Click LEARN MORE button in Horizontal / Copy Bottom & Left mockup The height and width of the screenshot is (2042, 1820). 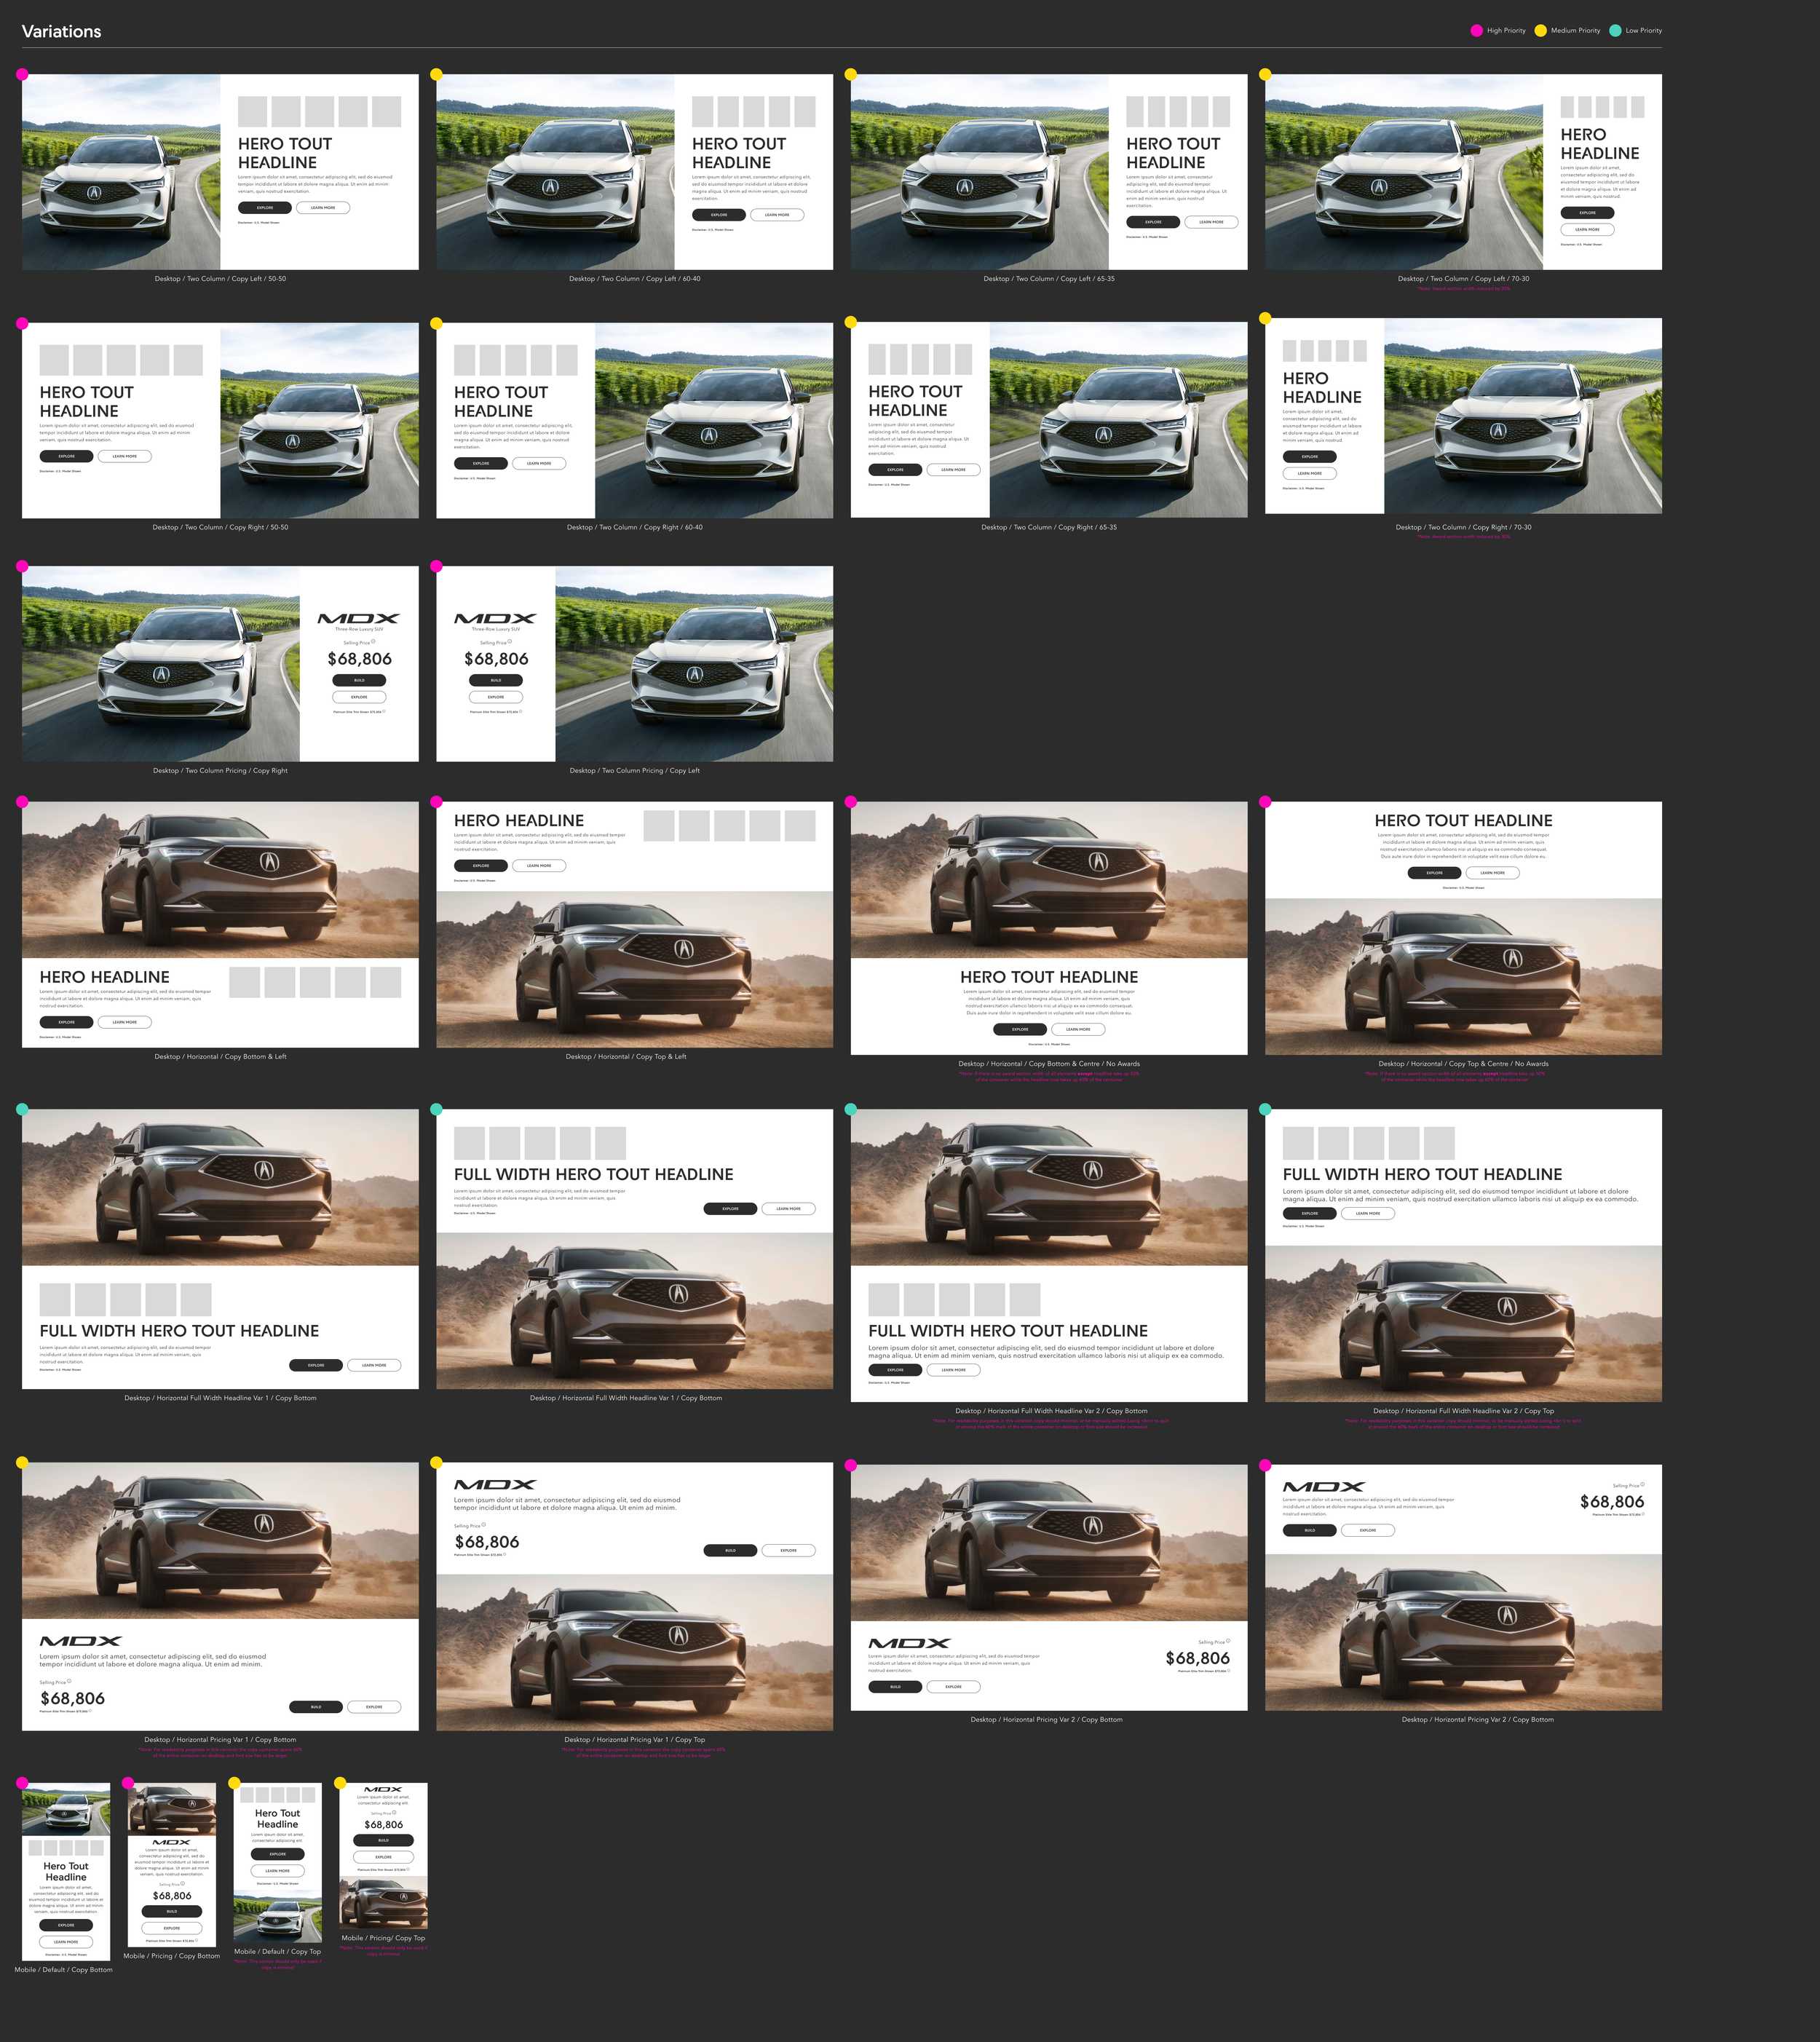(125, 1022)
